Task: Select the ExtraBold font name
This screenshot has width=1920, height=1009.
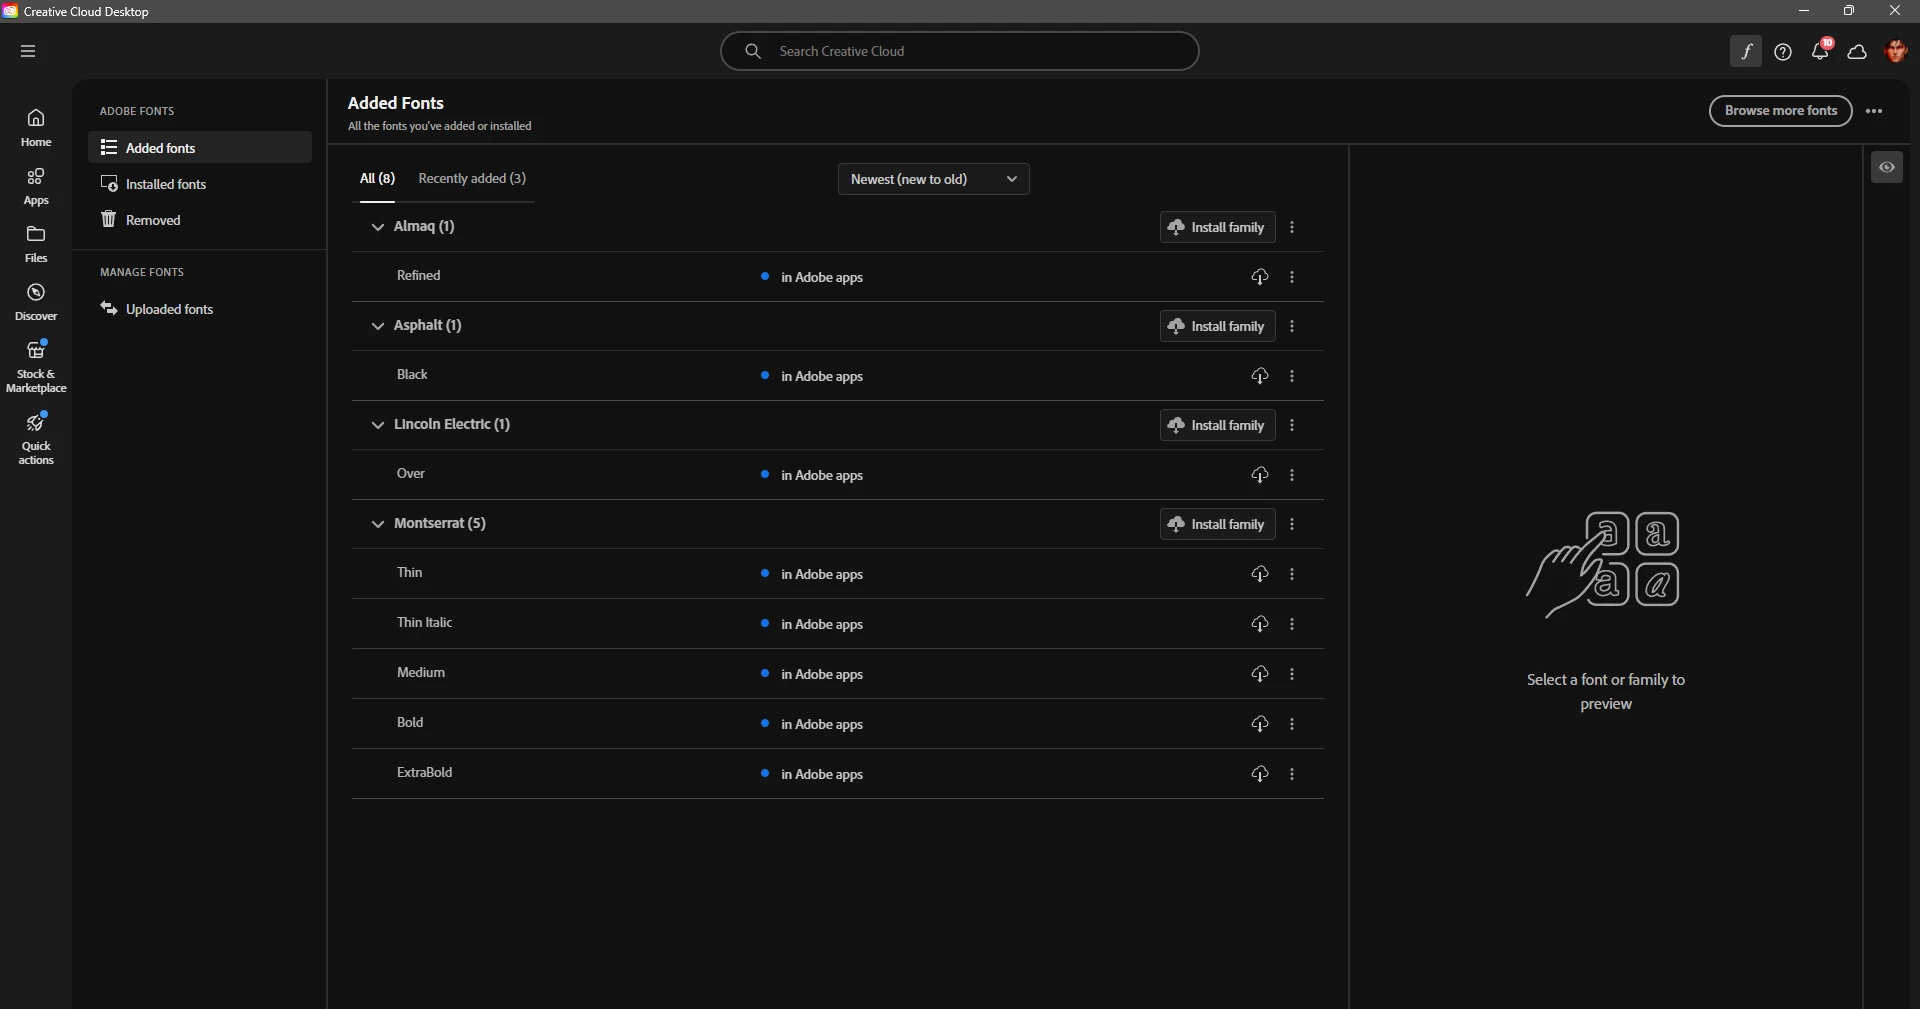Action: pyautogui.click(x=424, y=772)
